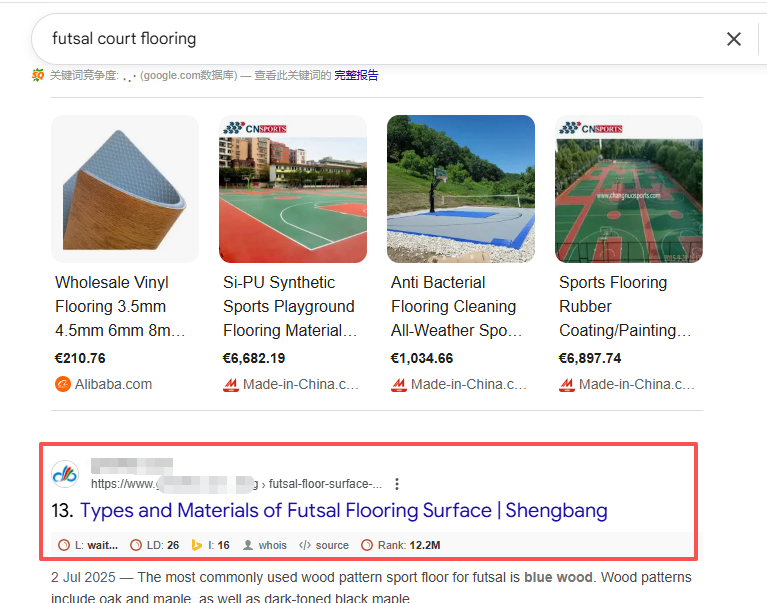The height and width of the screenshot is (603, 767).
Task: Click Made-in-China seller name under €1,034.66
Action: click(469, 384)
